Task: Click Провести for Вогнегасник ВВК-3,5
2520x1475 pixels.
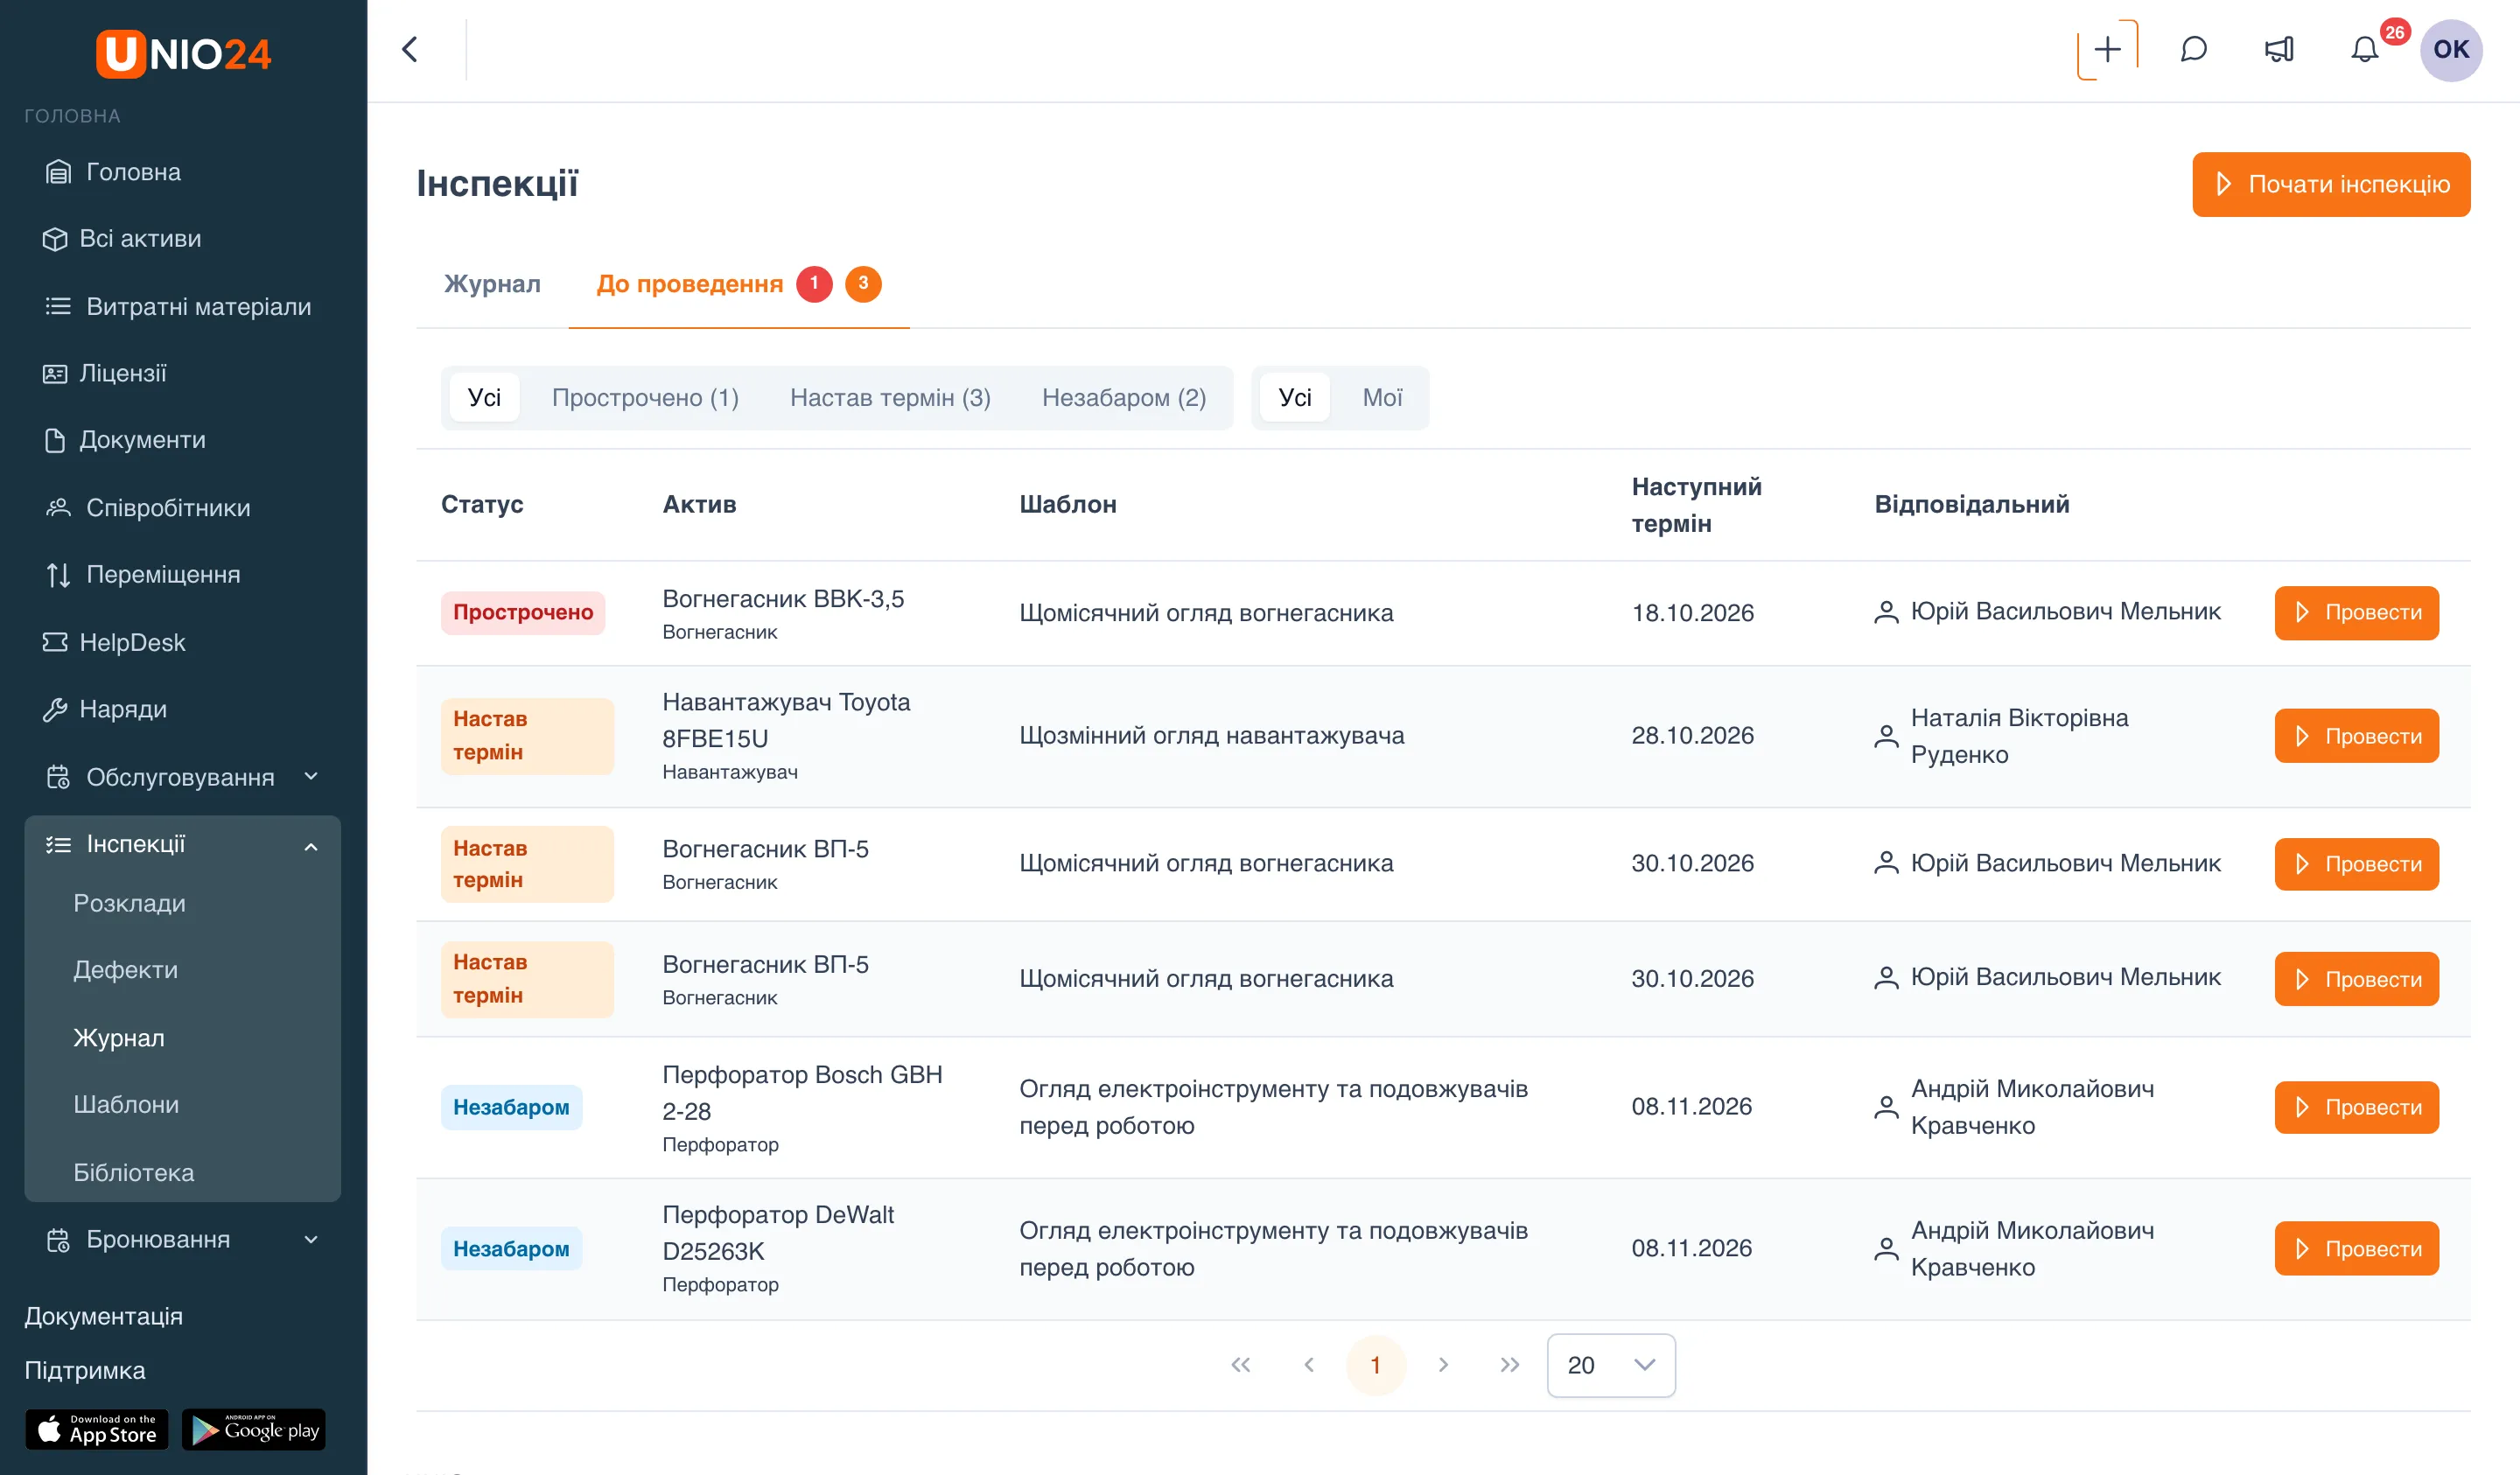Action: (x=2356, y=612)
